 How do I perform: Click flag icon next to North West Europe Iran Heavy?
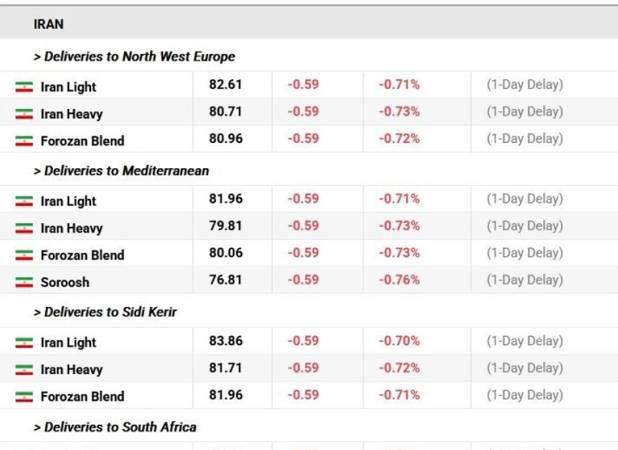click(24, 114)
